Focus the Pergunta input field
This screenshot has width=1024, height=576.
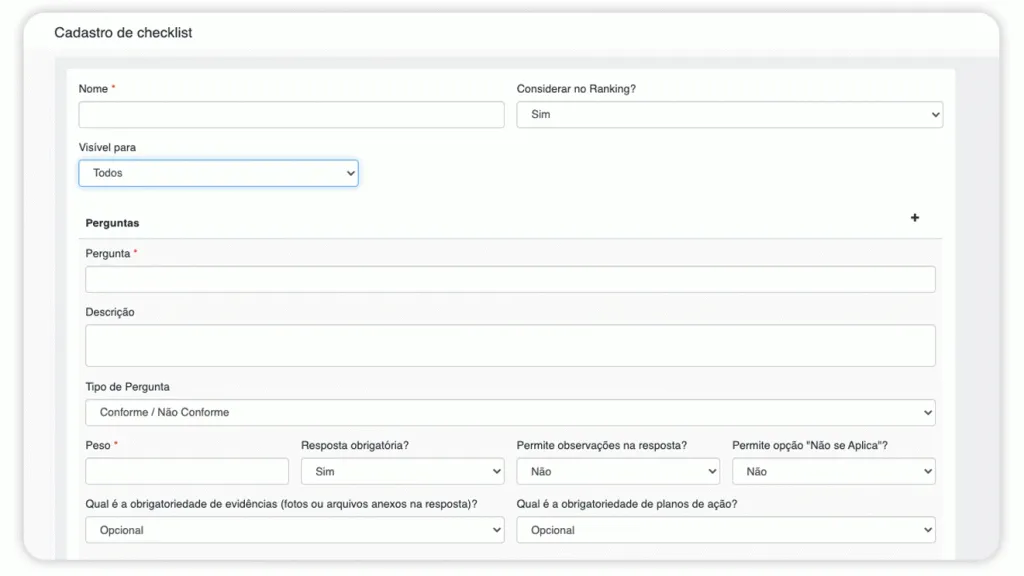pyautogui.click(x=510, y=279)
